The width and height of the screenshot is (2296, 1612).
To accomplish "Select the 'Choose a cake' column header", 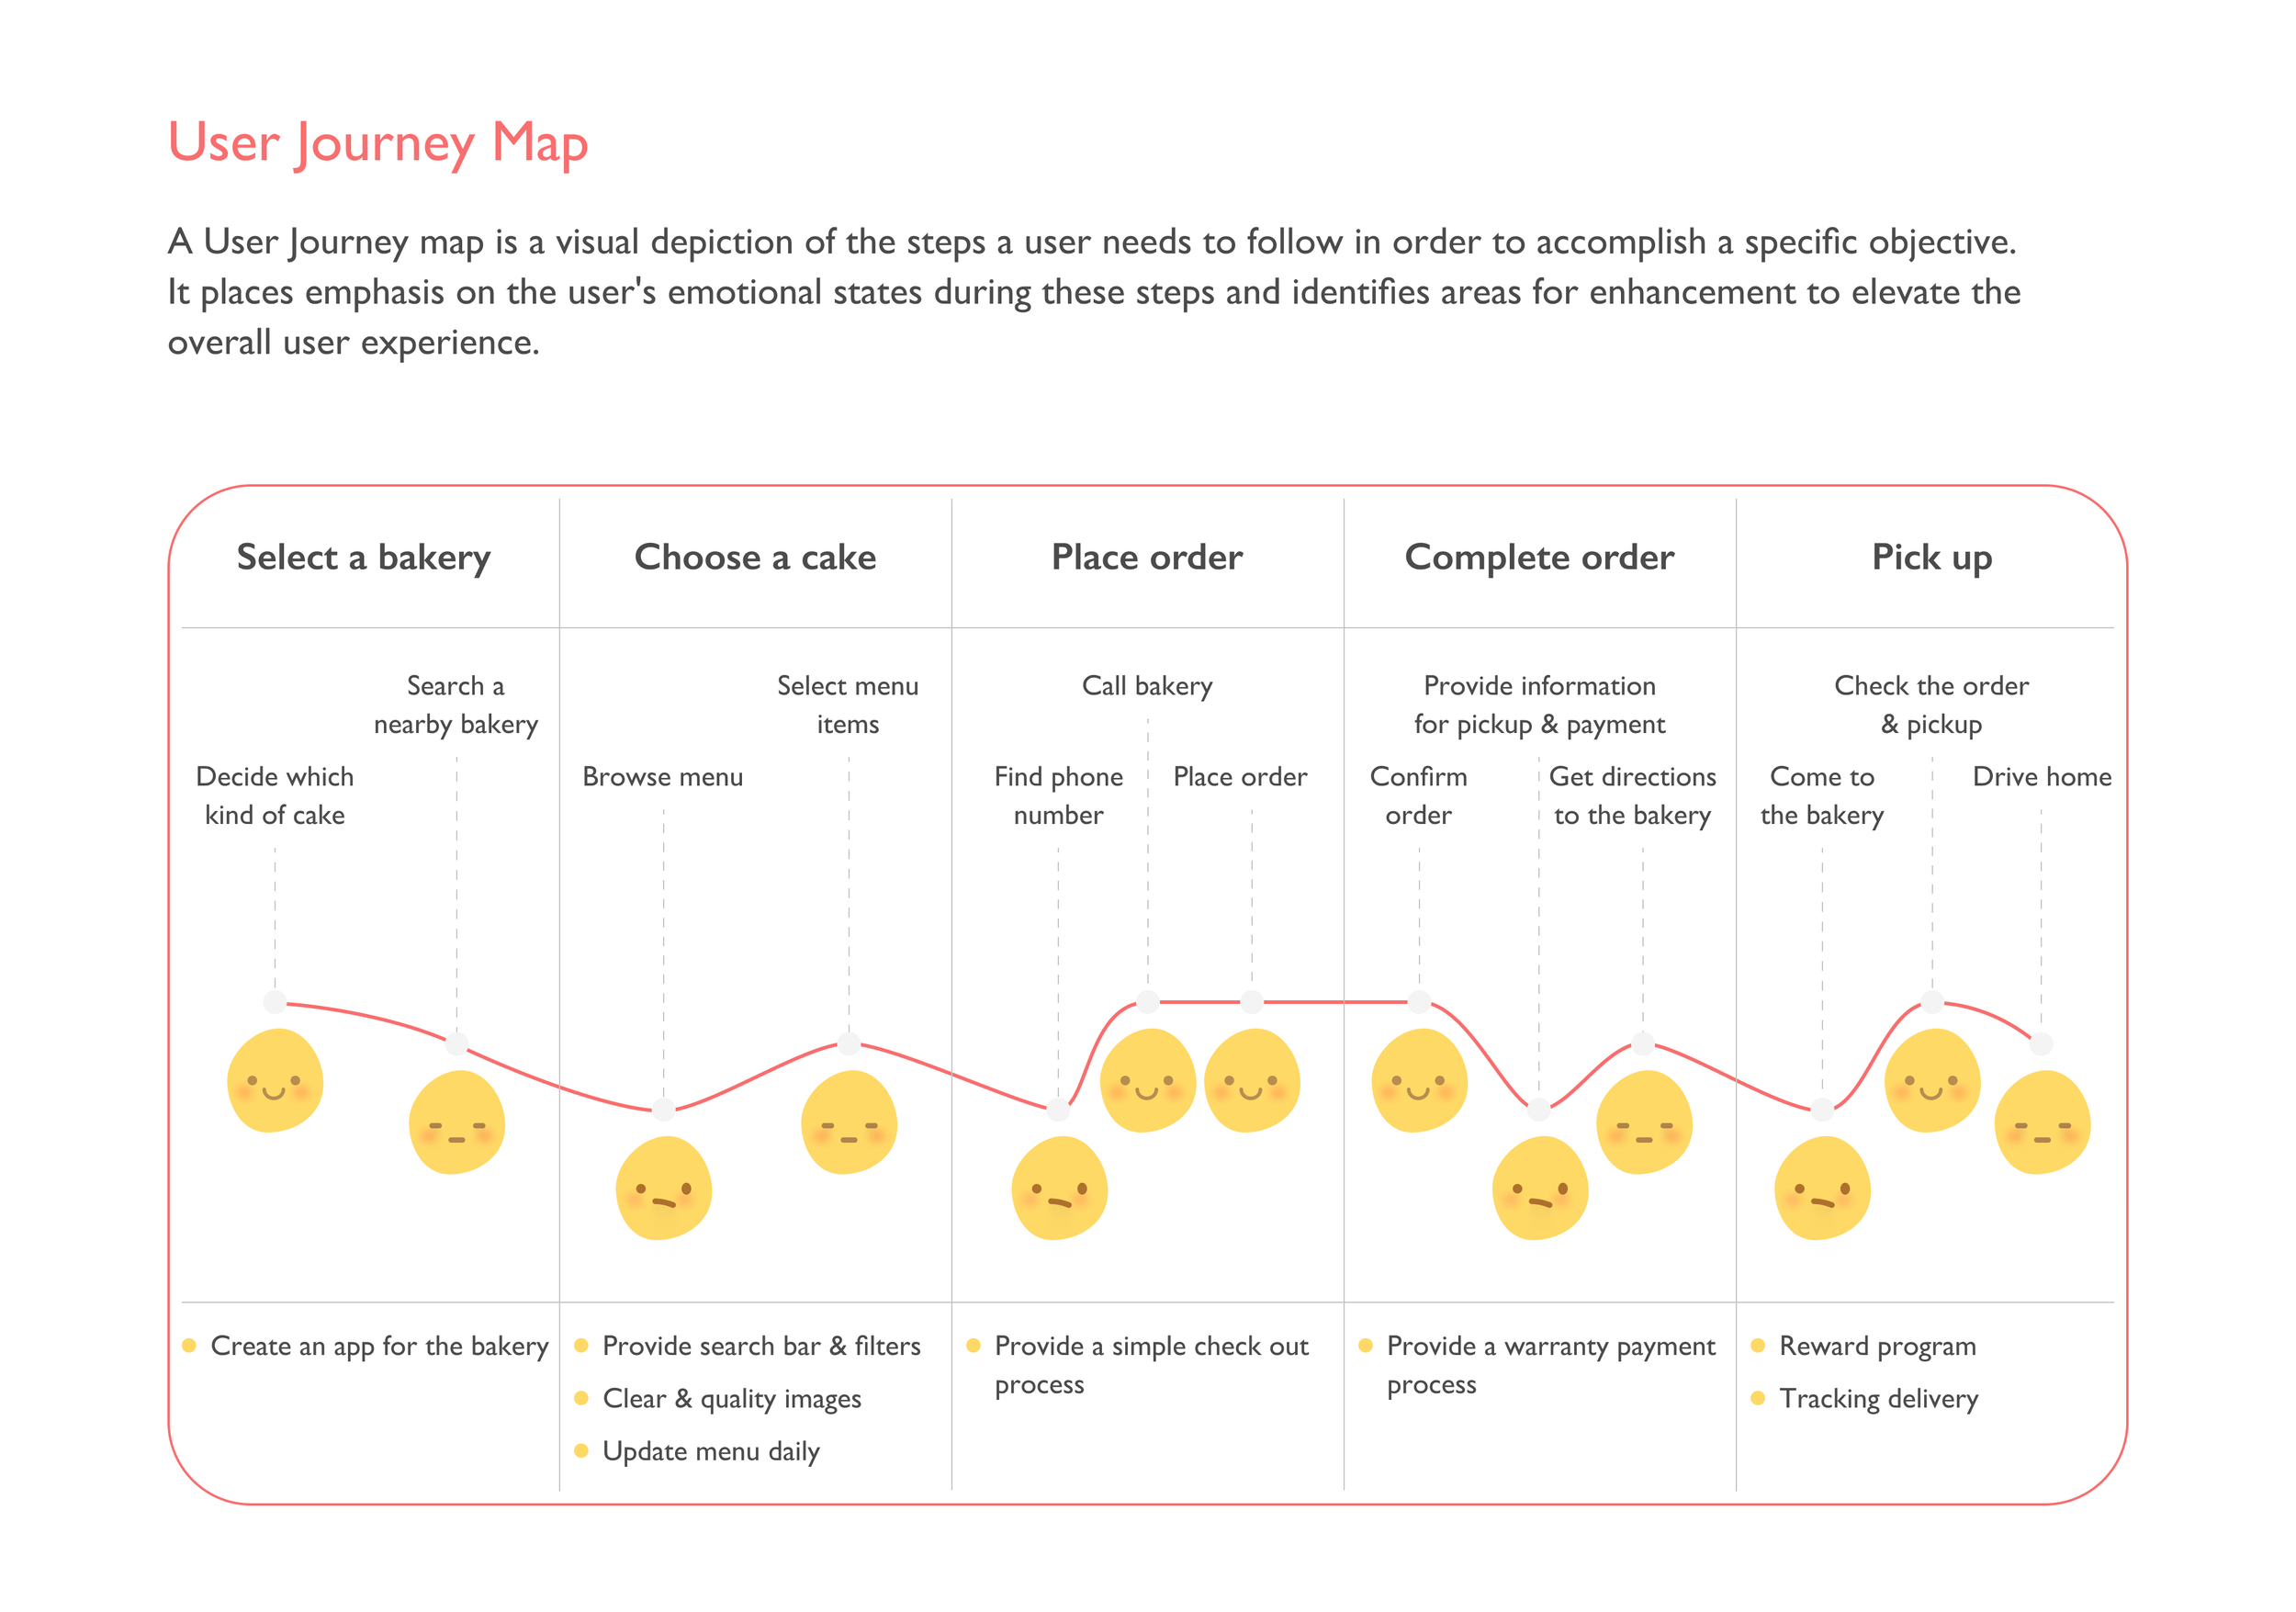I will click(x=755, y=557).
